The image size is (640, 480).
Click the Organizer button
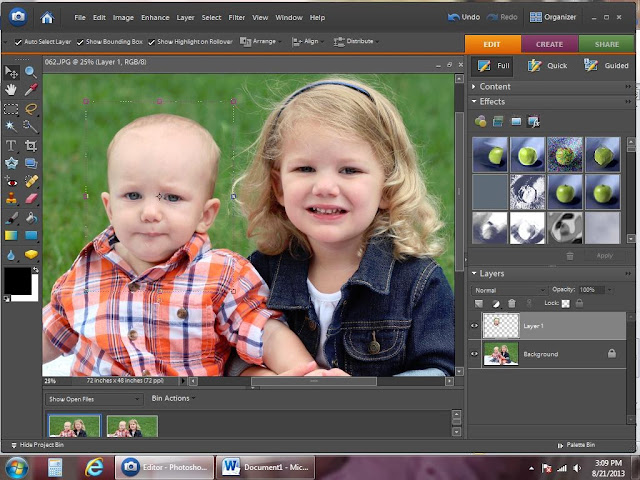(x=551, y=17)
